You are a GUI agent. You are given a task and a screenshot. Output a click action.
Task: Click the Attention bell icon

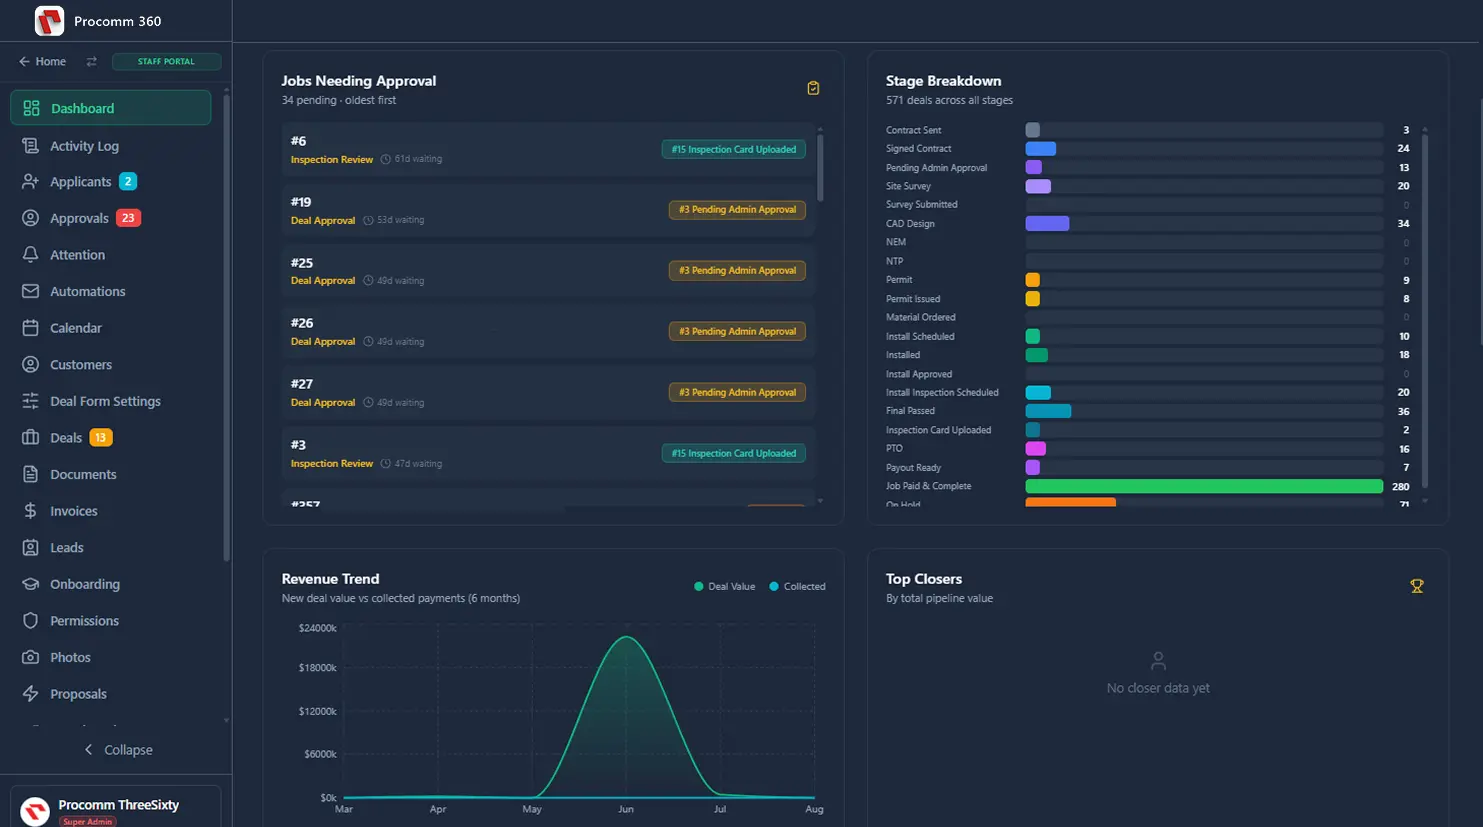[30, 255]
